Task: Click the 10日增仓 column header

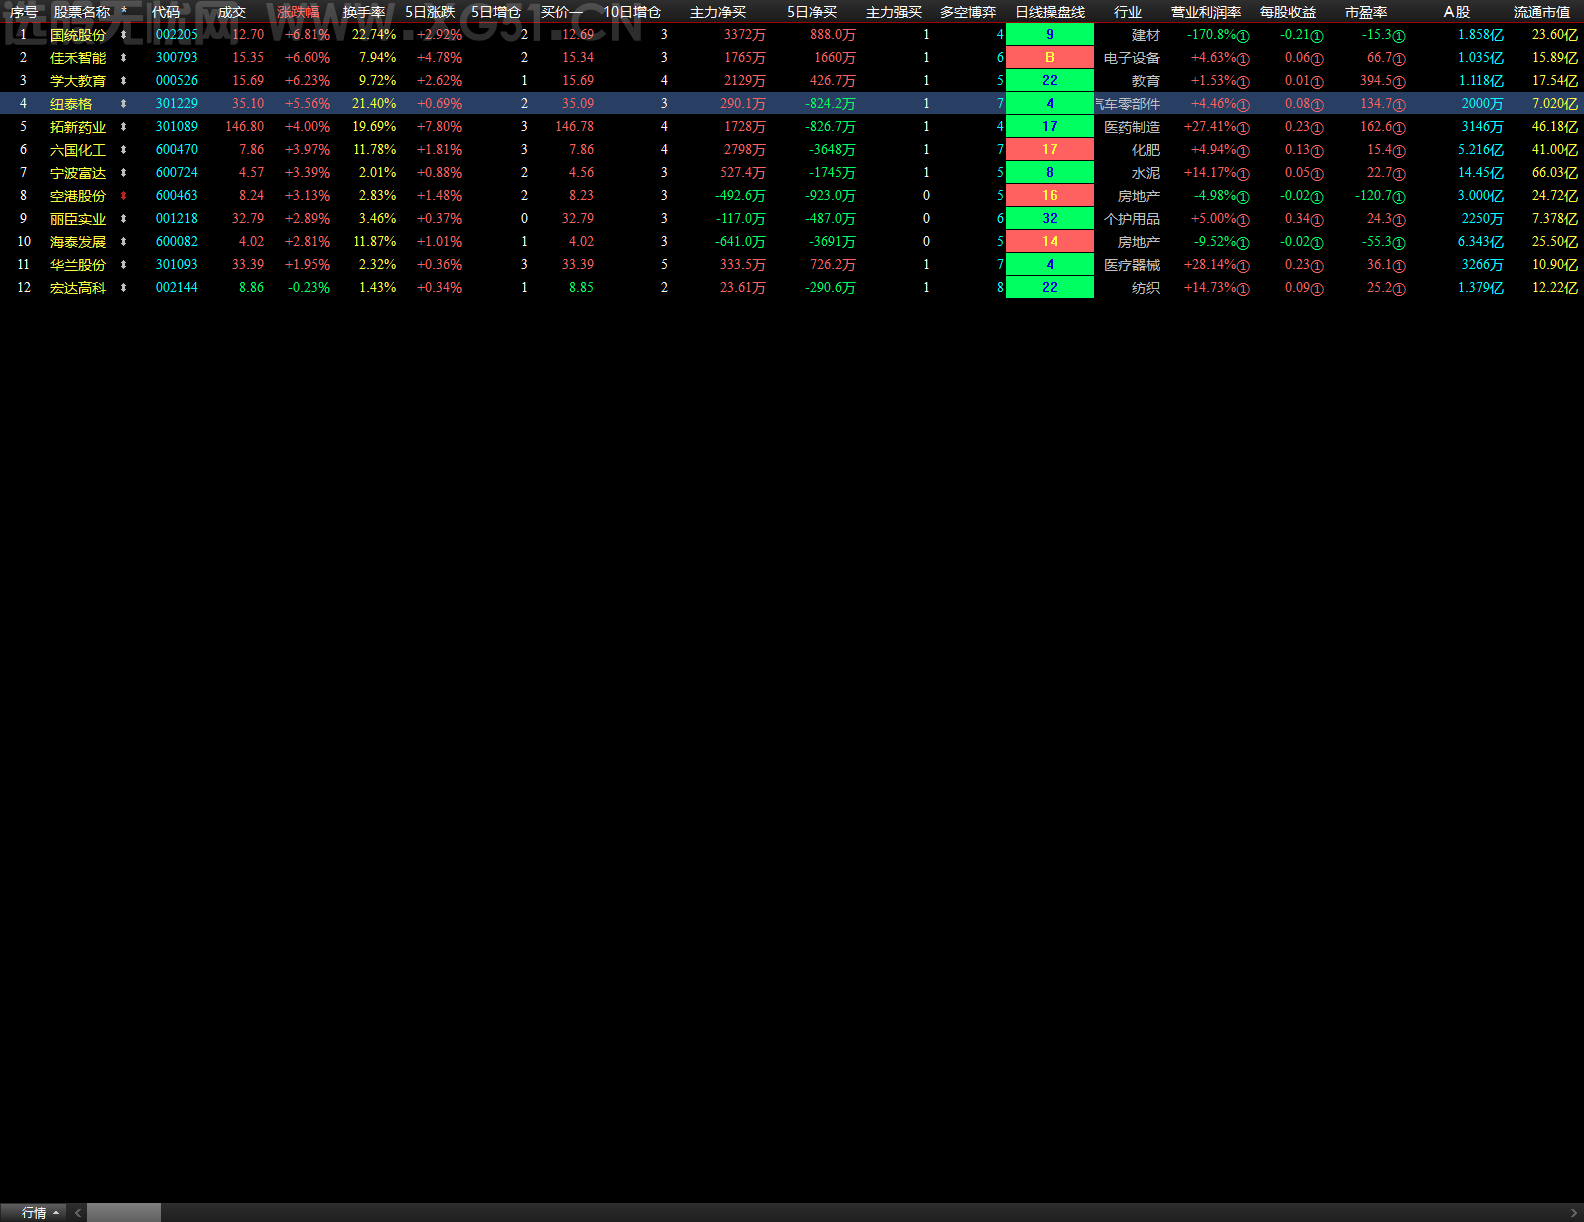Action: click(632, 12)
